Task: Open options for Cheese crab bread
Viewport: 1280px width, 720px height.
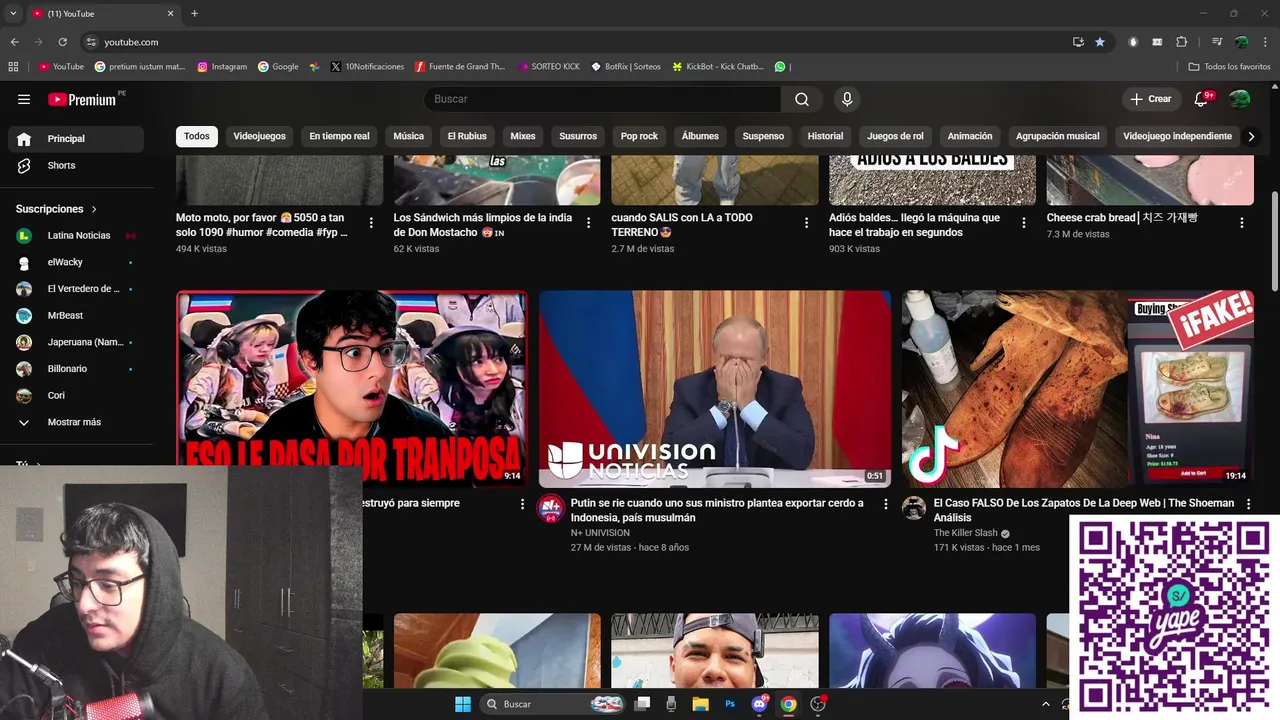Action: pos(1242,223)
